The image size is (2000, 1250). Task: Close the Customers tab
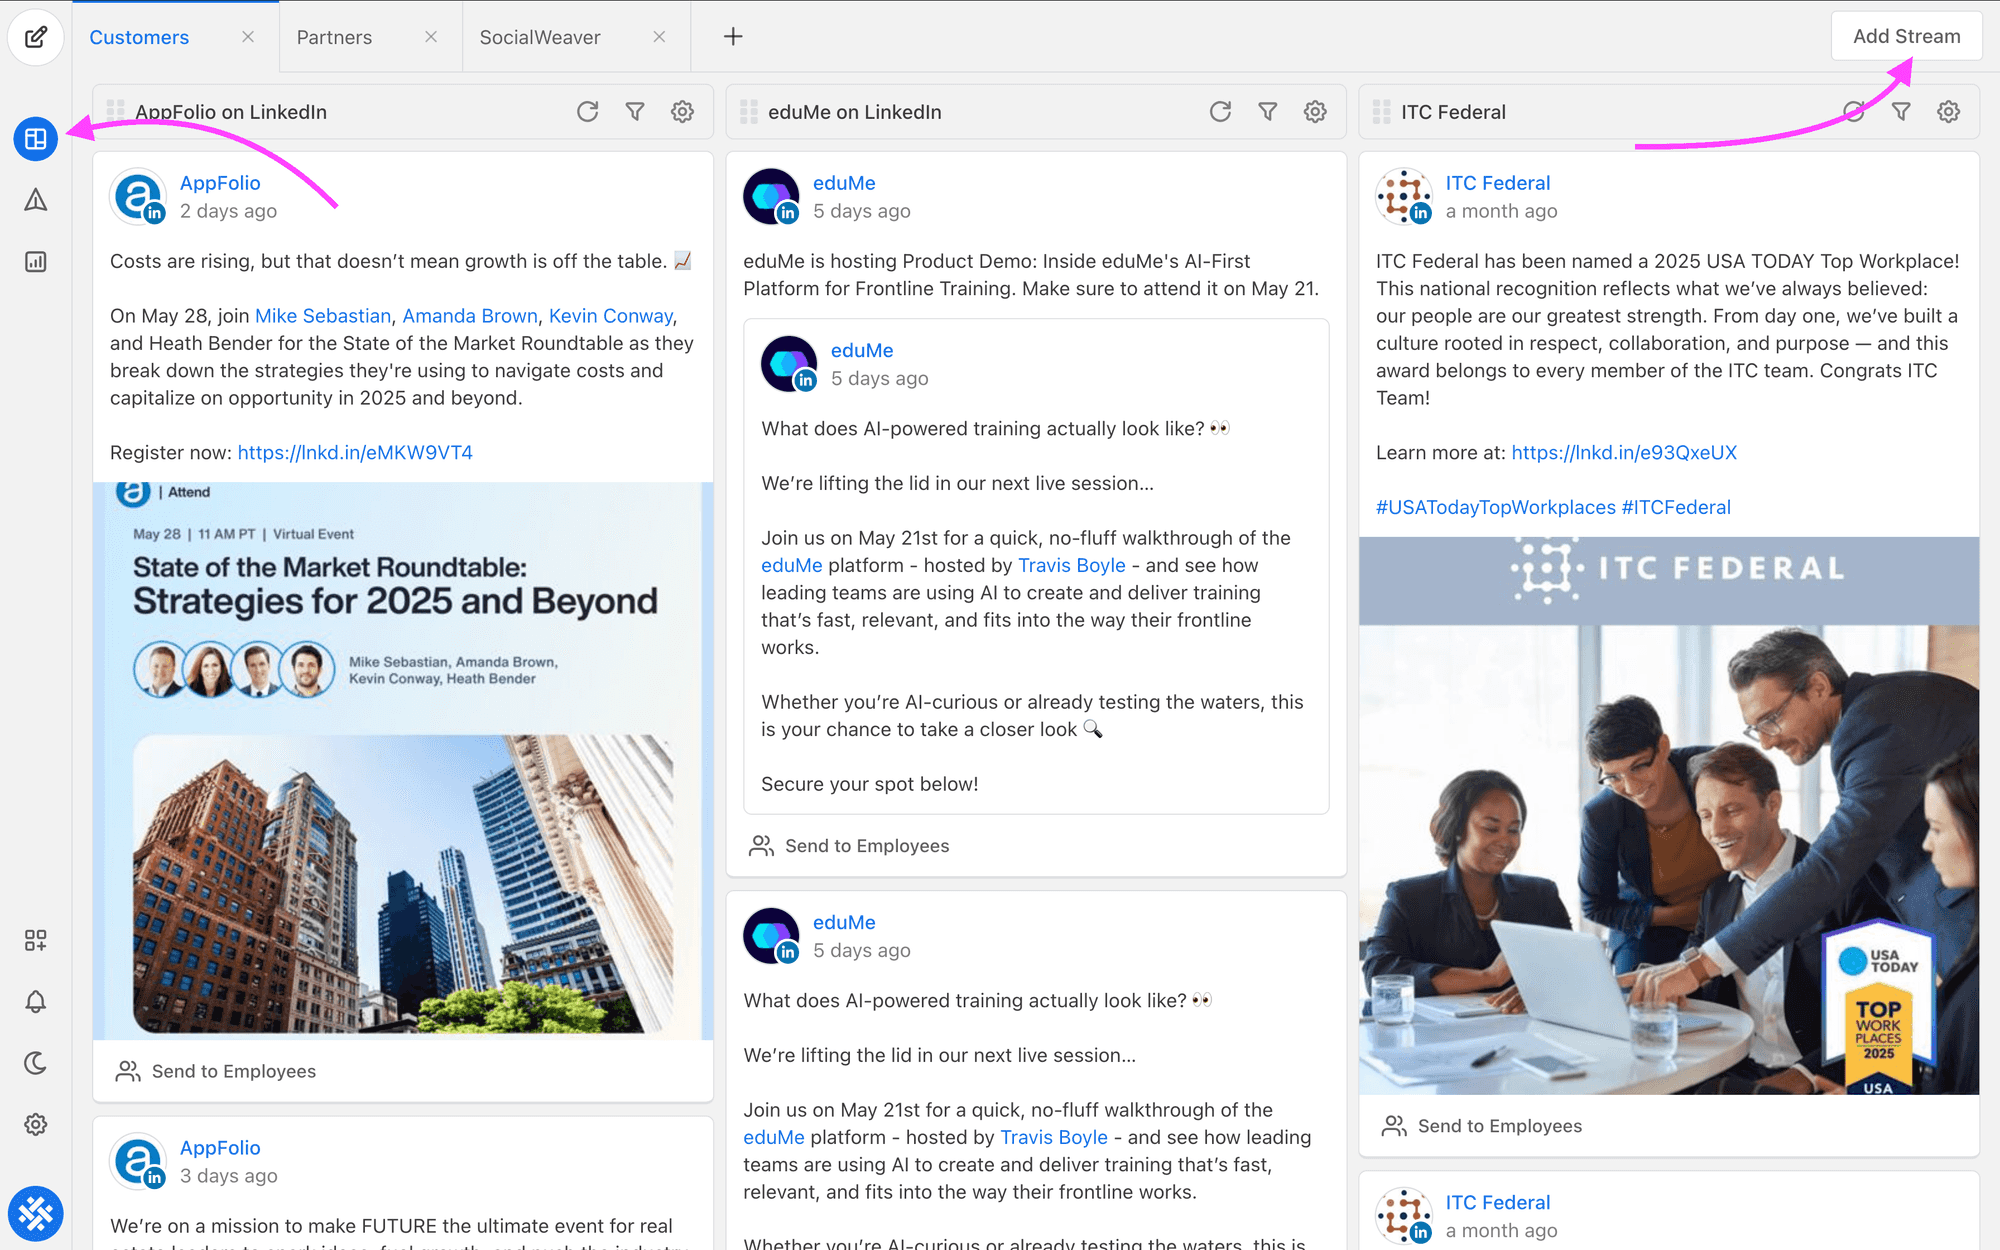click(248, 37)
